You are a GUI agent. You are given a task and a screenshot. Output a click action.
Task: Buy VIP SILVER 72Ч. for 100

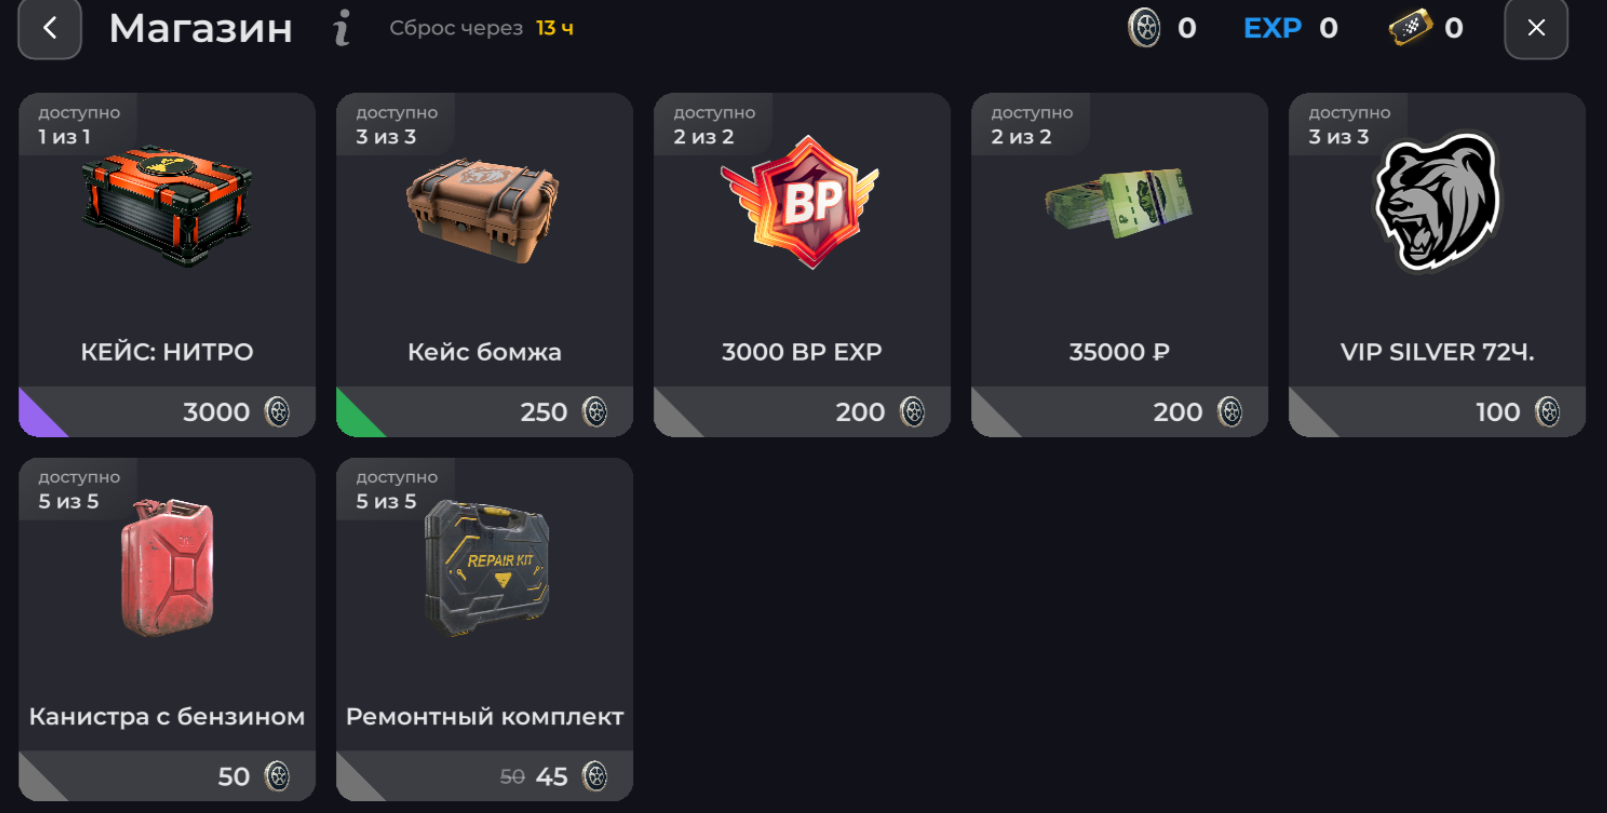point(1437,412)
